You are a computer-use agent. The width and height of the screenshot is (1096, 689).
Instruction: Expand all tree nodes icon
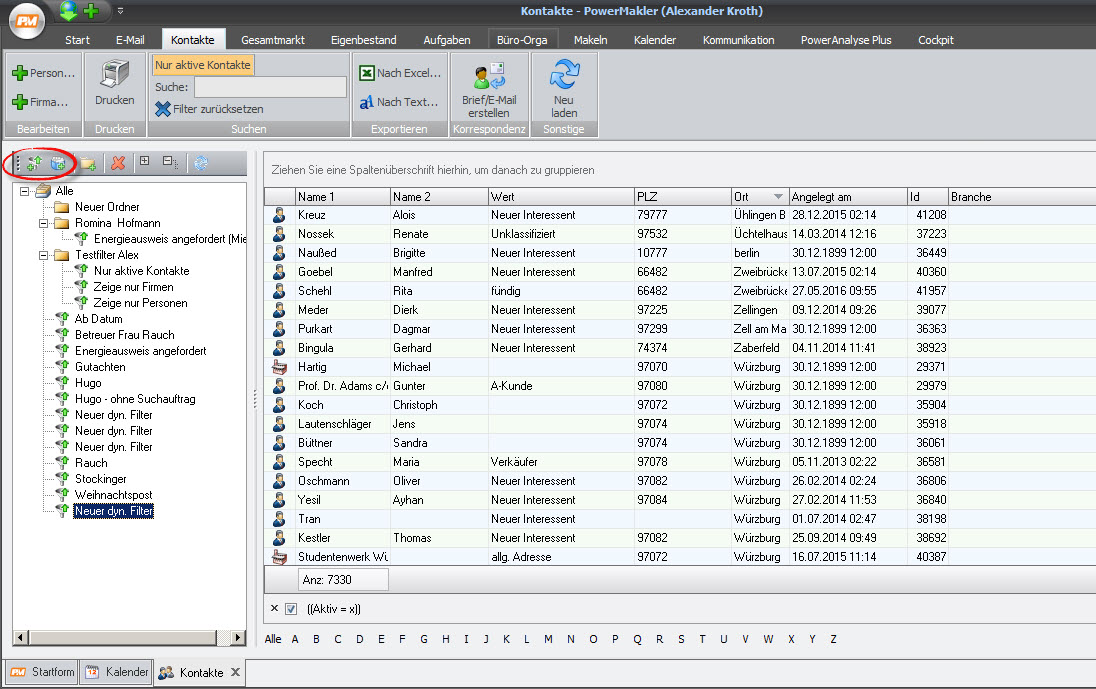point(144,161)
